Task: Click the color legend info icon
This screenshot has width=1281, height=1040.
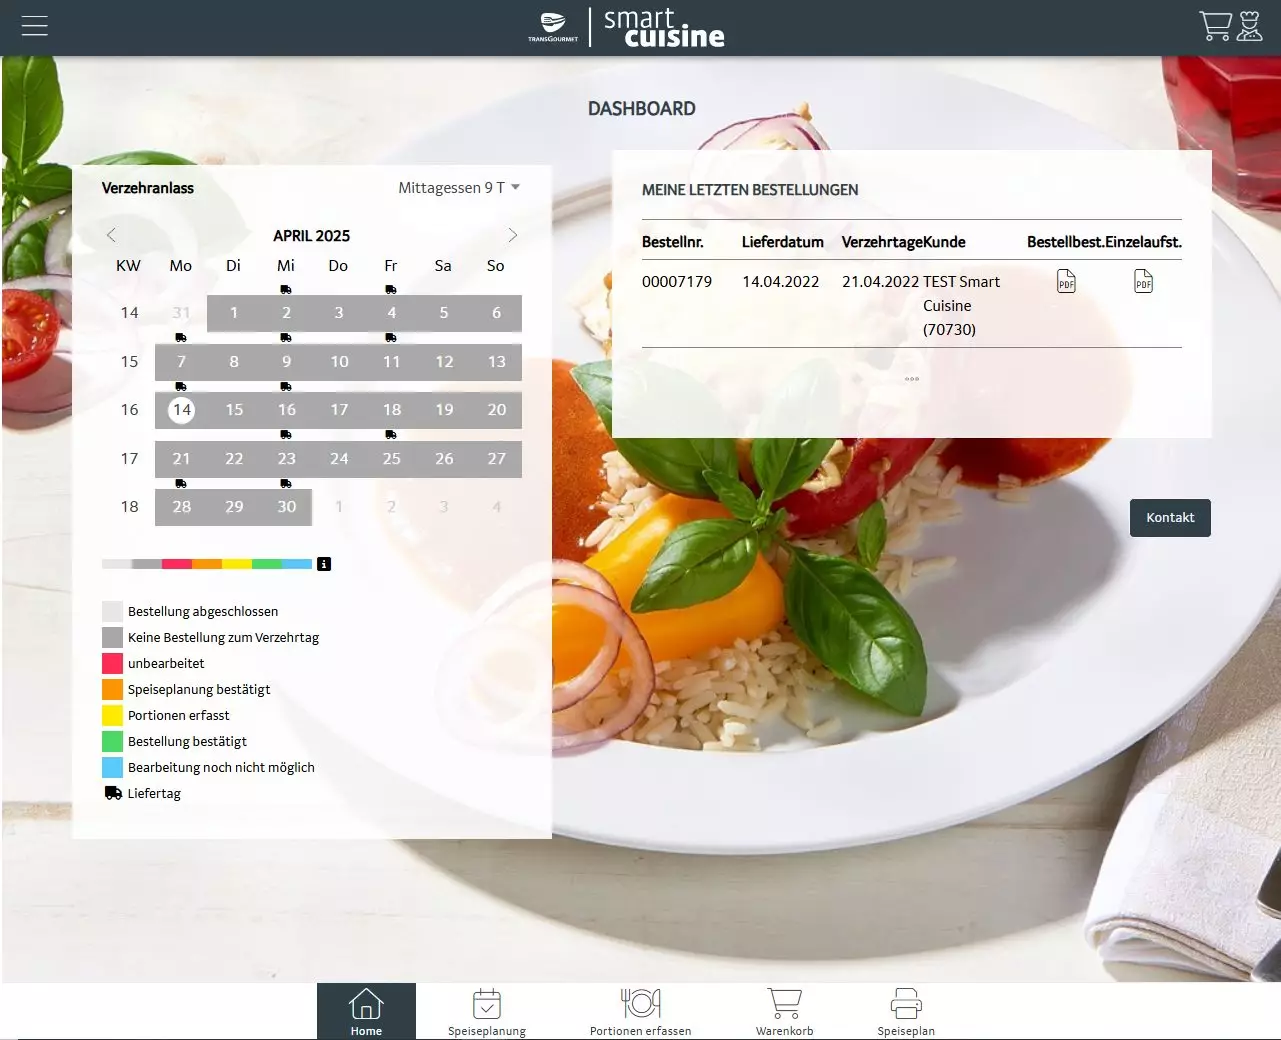Action: (x=324, y=564)
